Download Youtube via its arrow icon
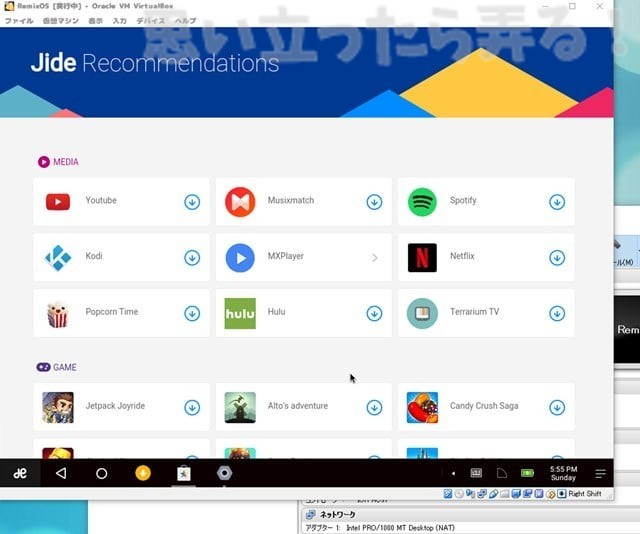The height and width of the screenshot is (534, 640). coord(192,202)
